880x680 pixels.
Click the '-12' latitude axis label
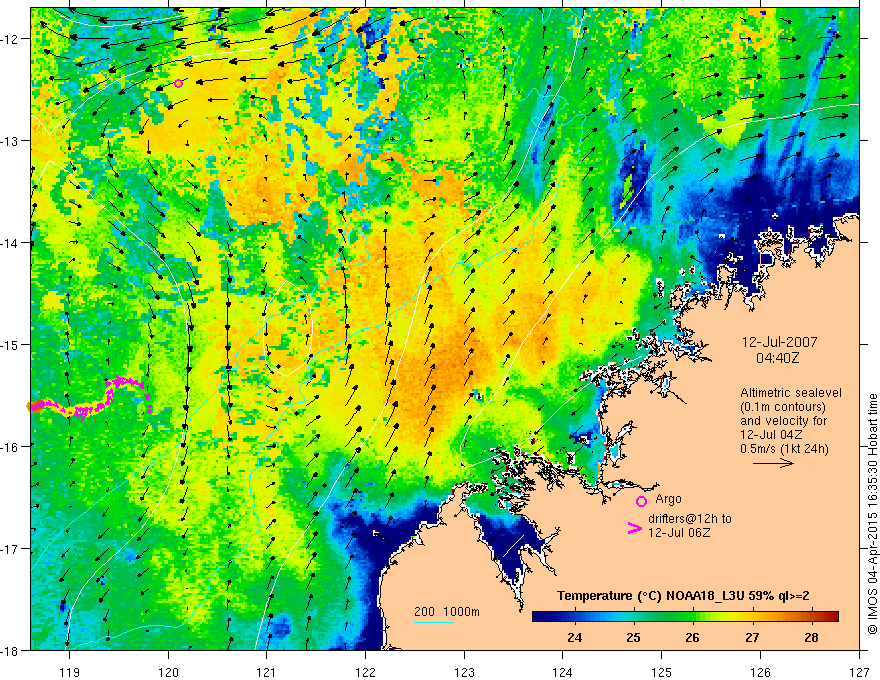pos(10,39)
